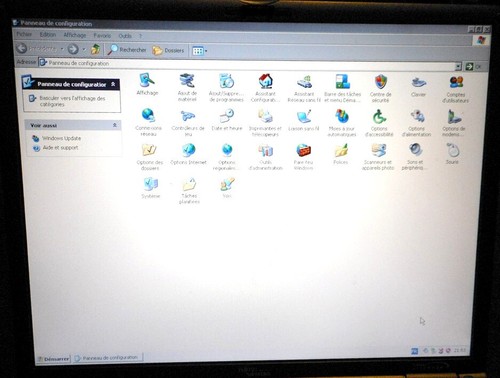The width and height of the screenshot is (500, 378).
Task: Click Basculer vers l'affichage des catégories
Action: (x=72, y=101)
